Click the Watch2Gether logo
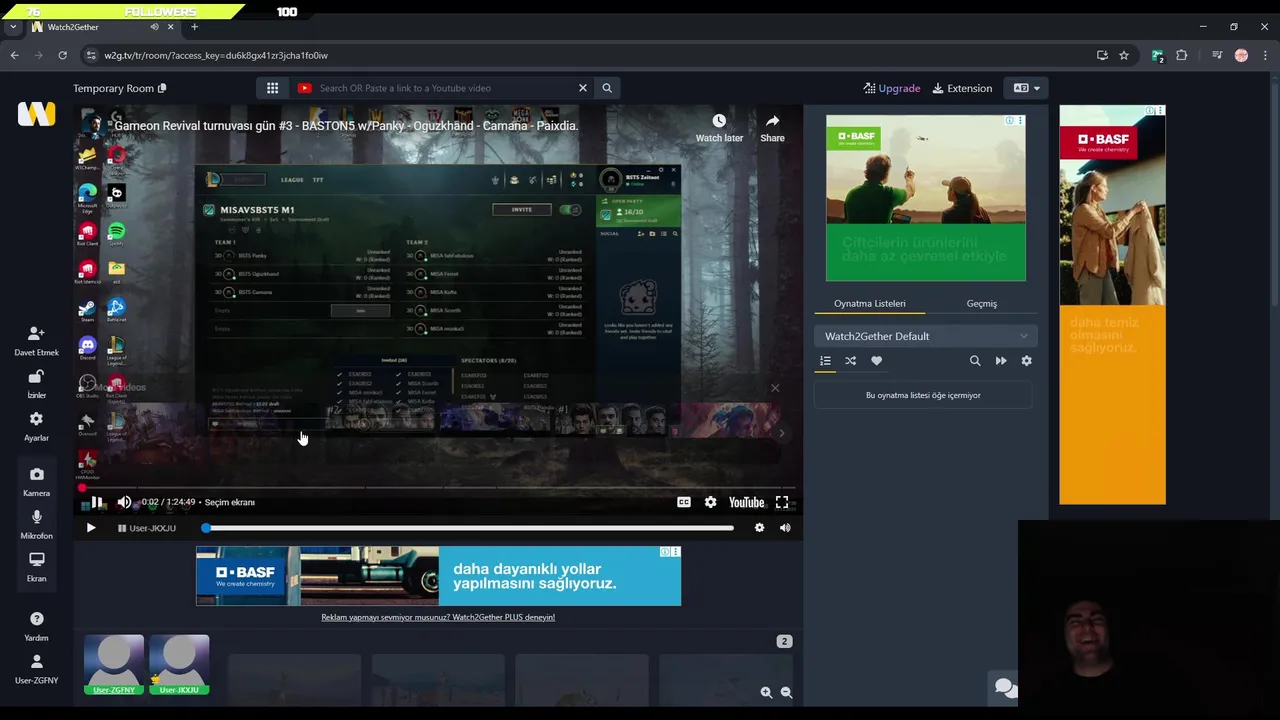Image resolution: width=1280 pixels, height=720 pixels. [36, 114]
